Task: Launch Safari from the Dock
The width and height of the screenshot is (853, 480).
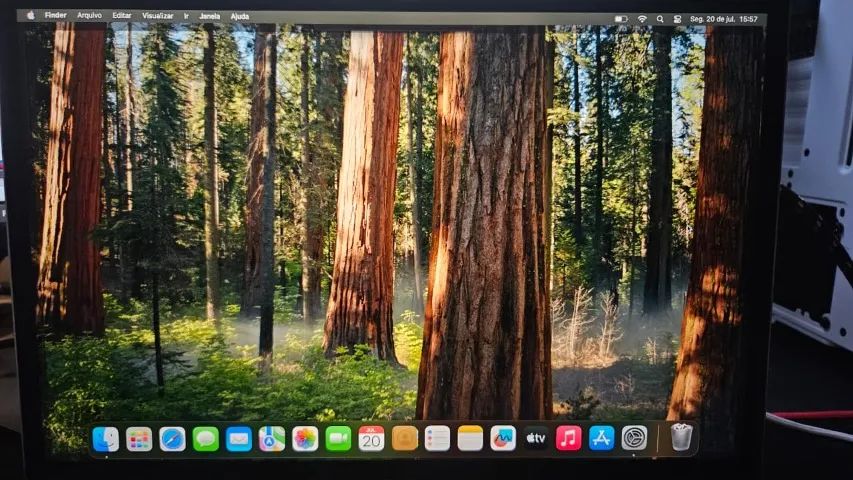Action: click(172, 439)
